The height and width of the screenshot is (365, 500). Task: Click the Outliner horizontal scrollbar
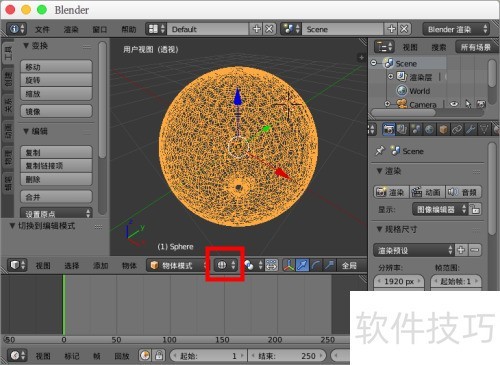click(x=403, y=113)
